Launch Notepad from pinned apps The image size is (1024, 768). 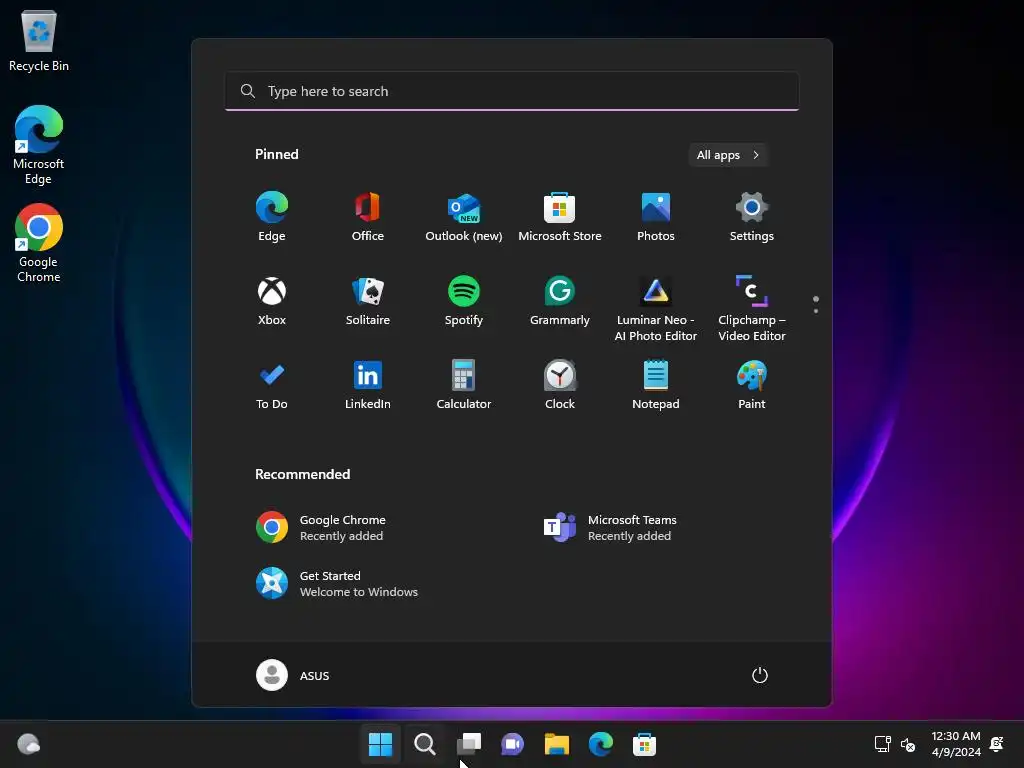[656, 385]
